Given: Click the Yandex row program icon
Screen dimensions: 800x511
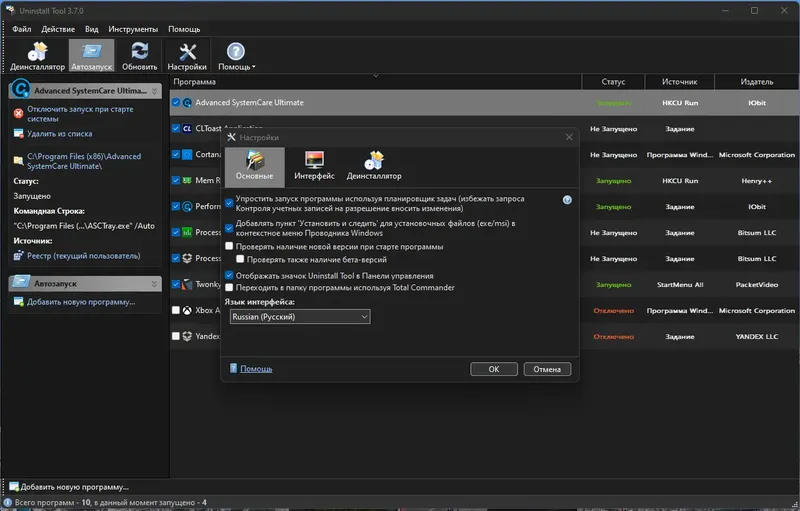Looking at the screenshot, I should point(187,336).
